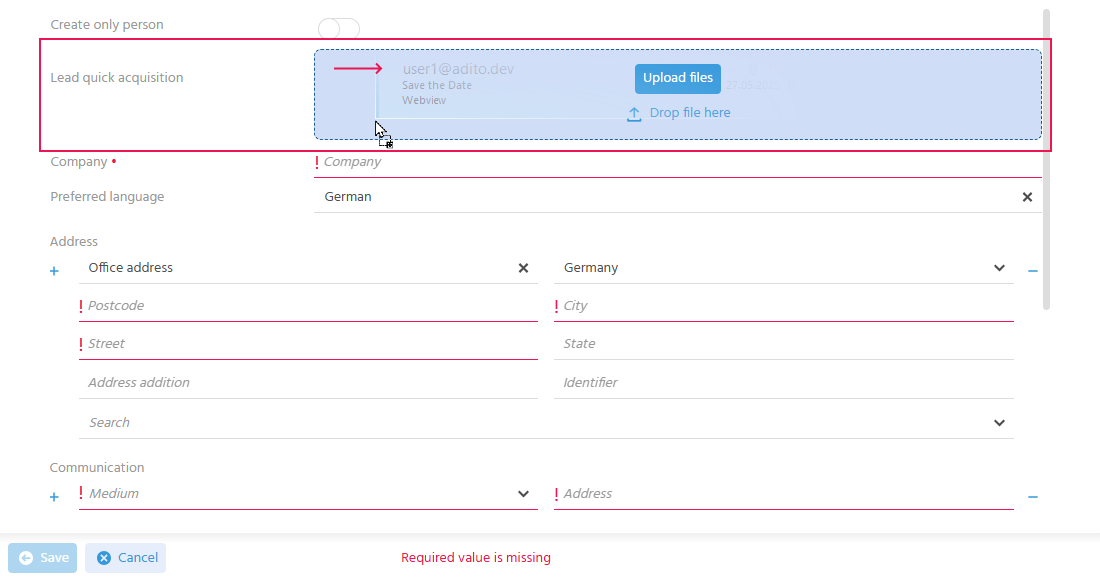Viewport: 1100px width, 581px height.
Task: Remove the address row with minus icon
Action: pyautogui.click(x=1033, y=271)
